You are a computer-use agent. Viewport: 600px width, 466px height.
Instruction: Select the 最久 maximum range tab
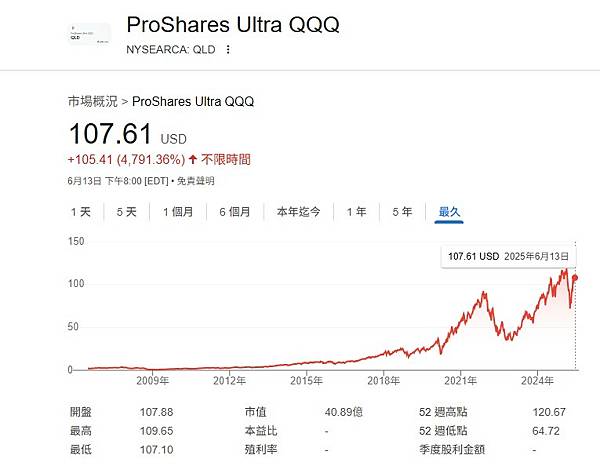[x=450, y=212]
